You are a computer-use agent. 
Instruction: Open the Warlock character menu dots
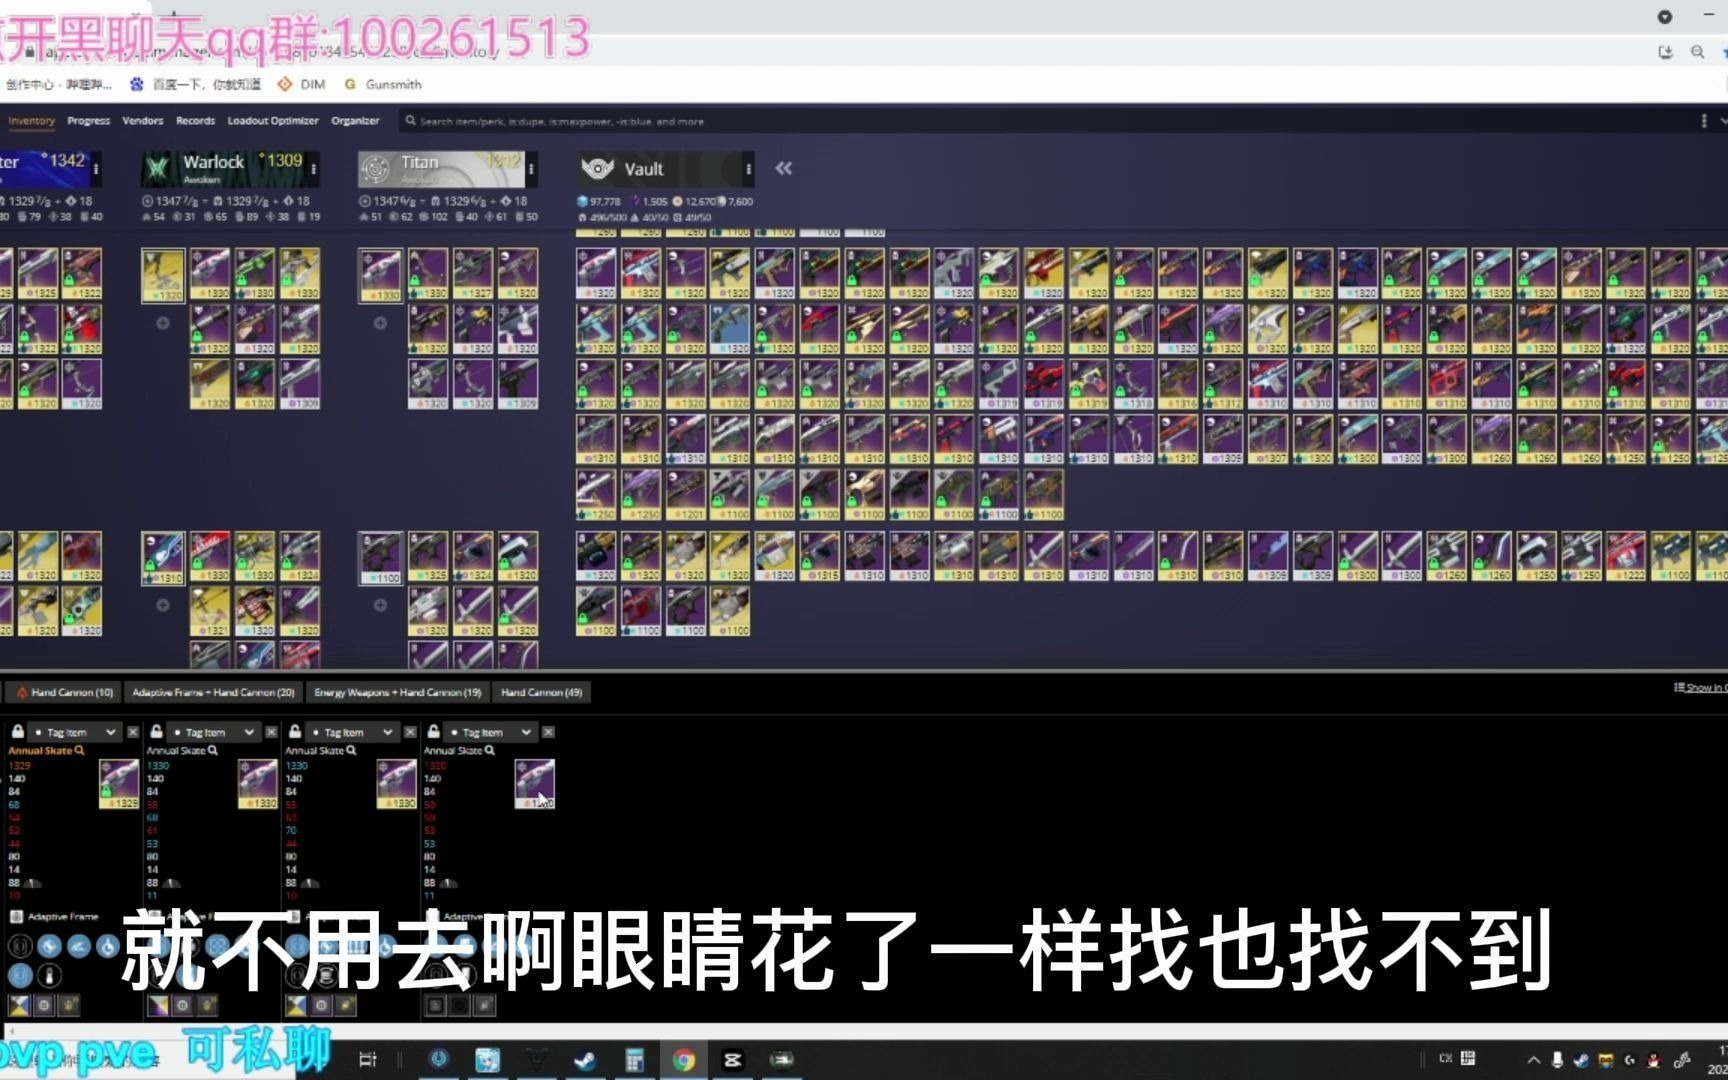(x=314, y=170)
